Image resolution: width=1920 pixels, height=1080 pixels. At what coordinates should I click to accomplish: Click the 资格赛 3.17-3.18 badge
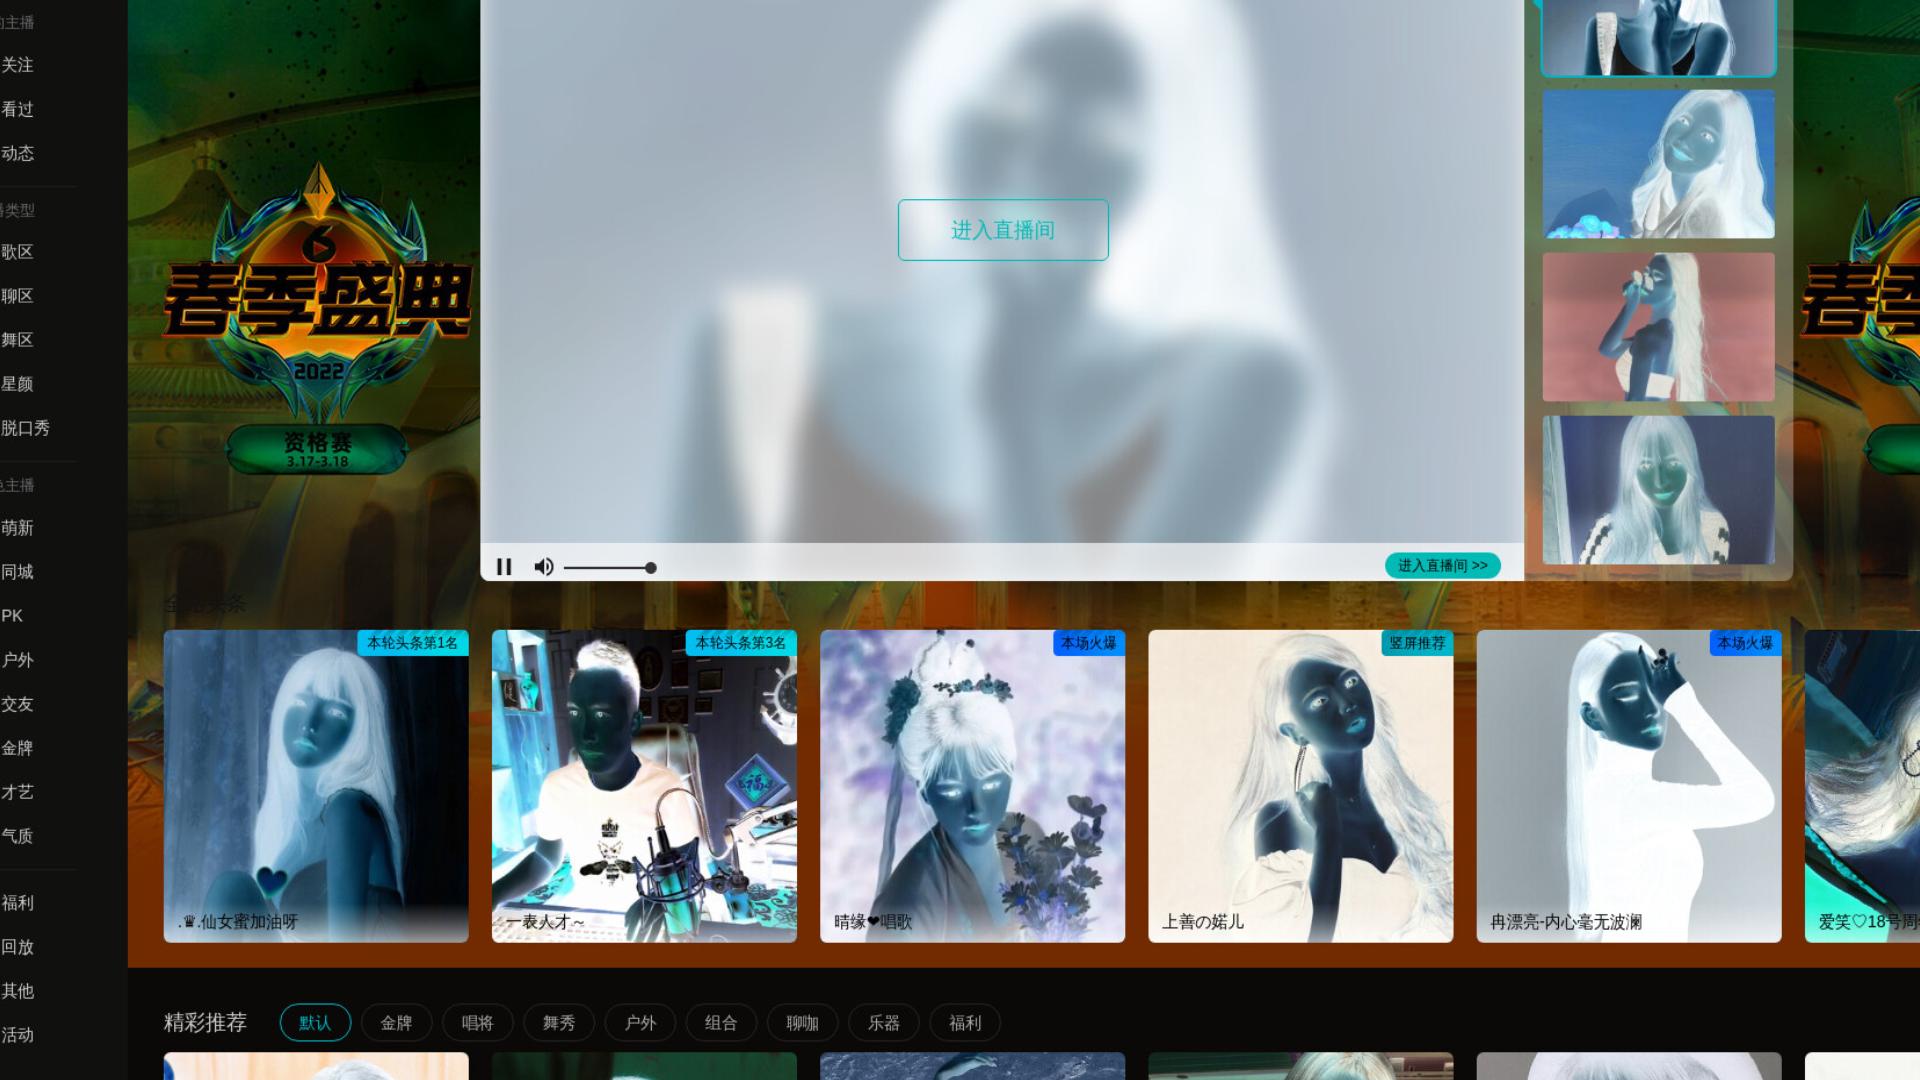[317, 449]
